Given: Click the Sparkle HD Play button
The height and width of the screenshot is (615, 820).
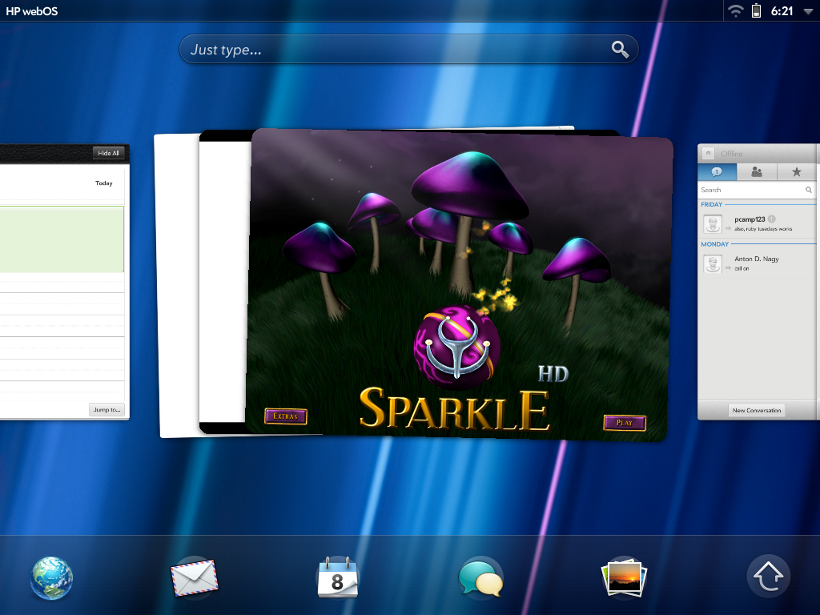Looking at the screenshot, I should tap(624, 423).
